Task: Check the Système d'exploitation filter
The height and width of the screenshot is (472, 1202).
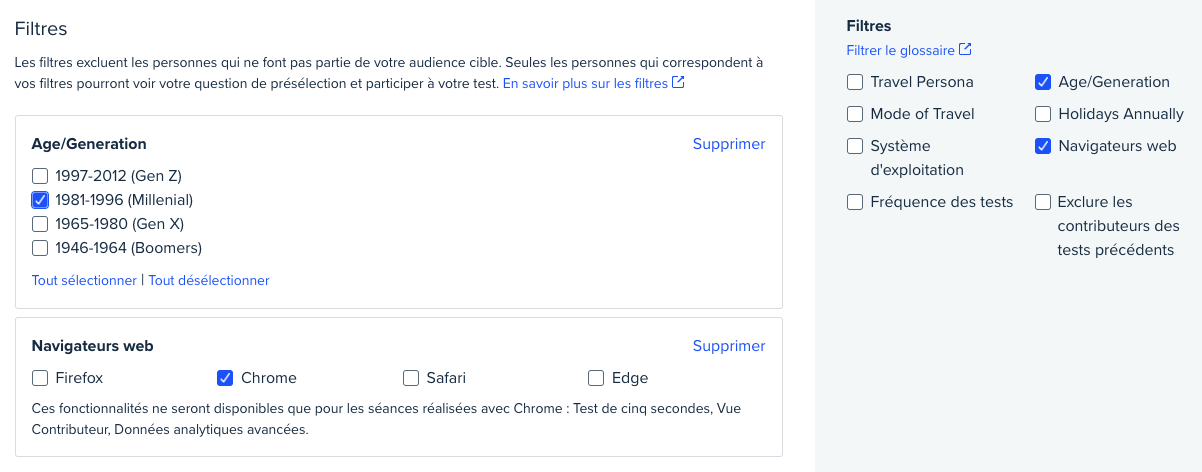Action: [855, 146]
